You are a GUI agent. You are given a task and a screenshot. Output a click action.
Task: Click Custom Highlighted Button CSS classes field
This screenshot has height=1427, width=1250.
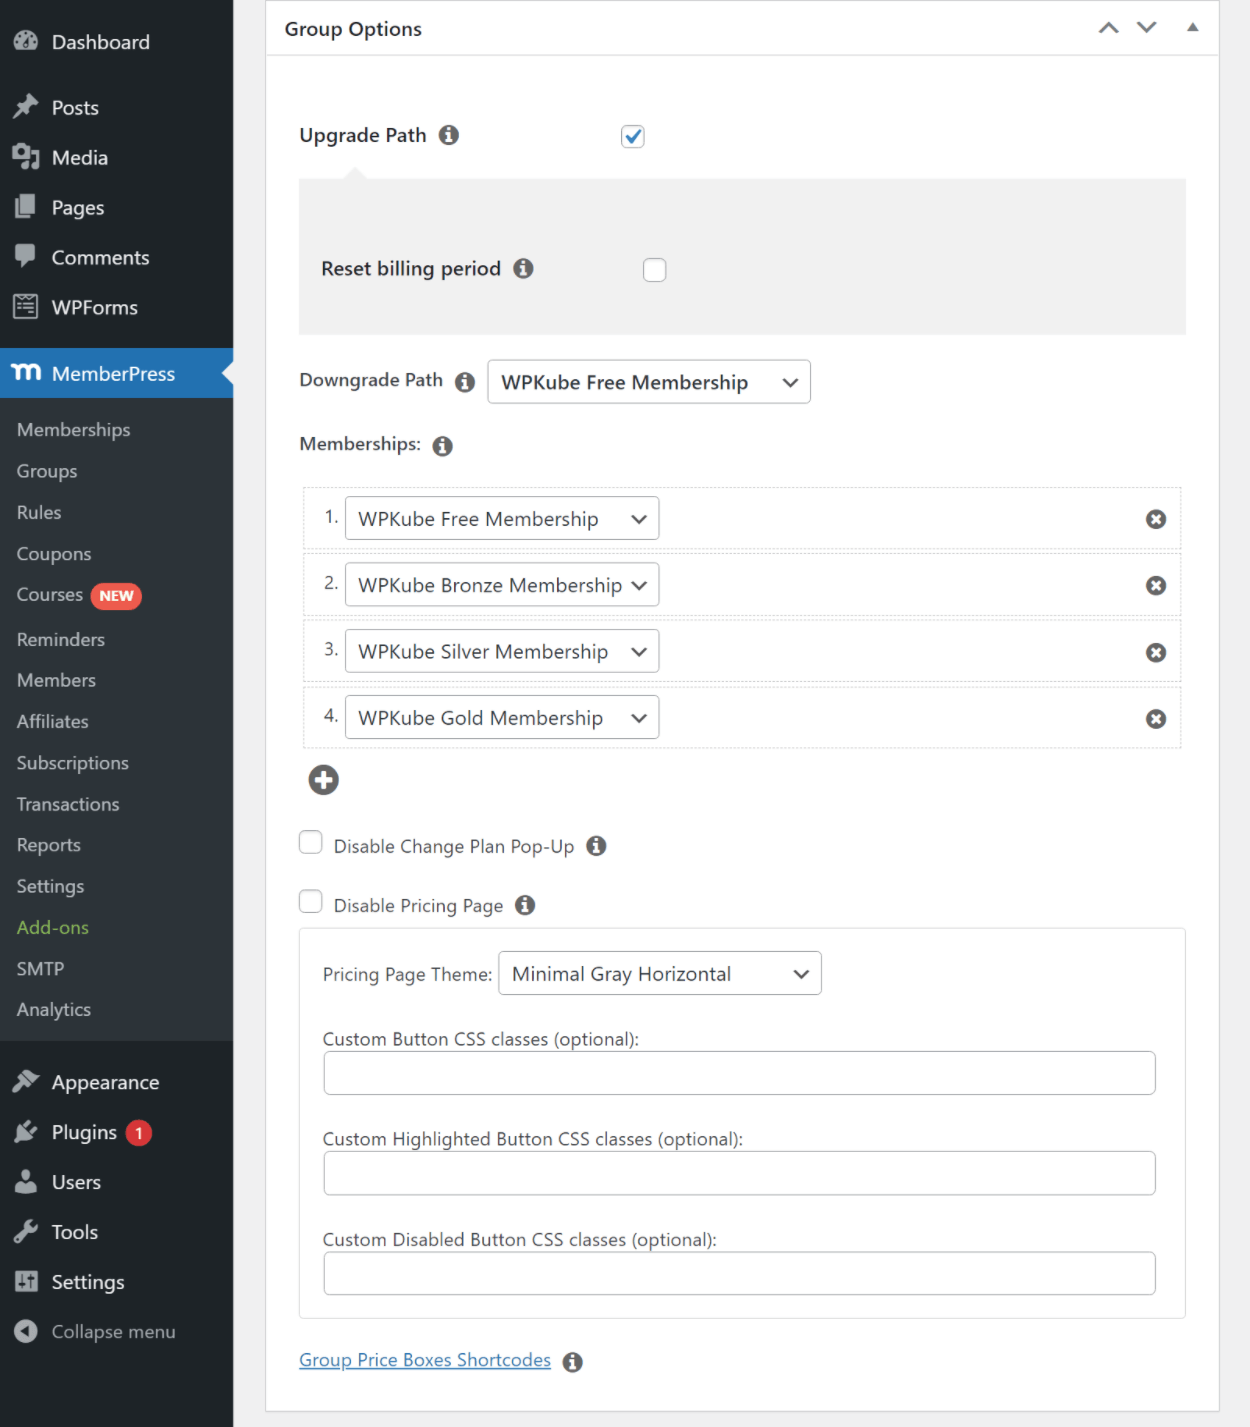[x=739, y=1173]
